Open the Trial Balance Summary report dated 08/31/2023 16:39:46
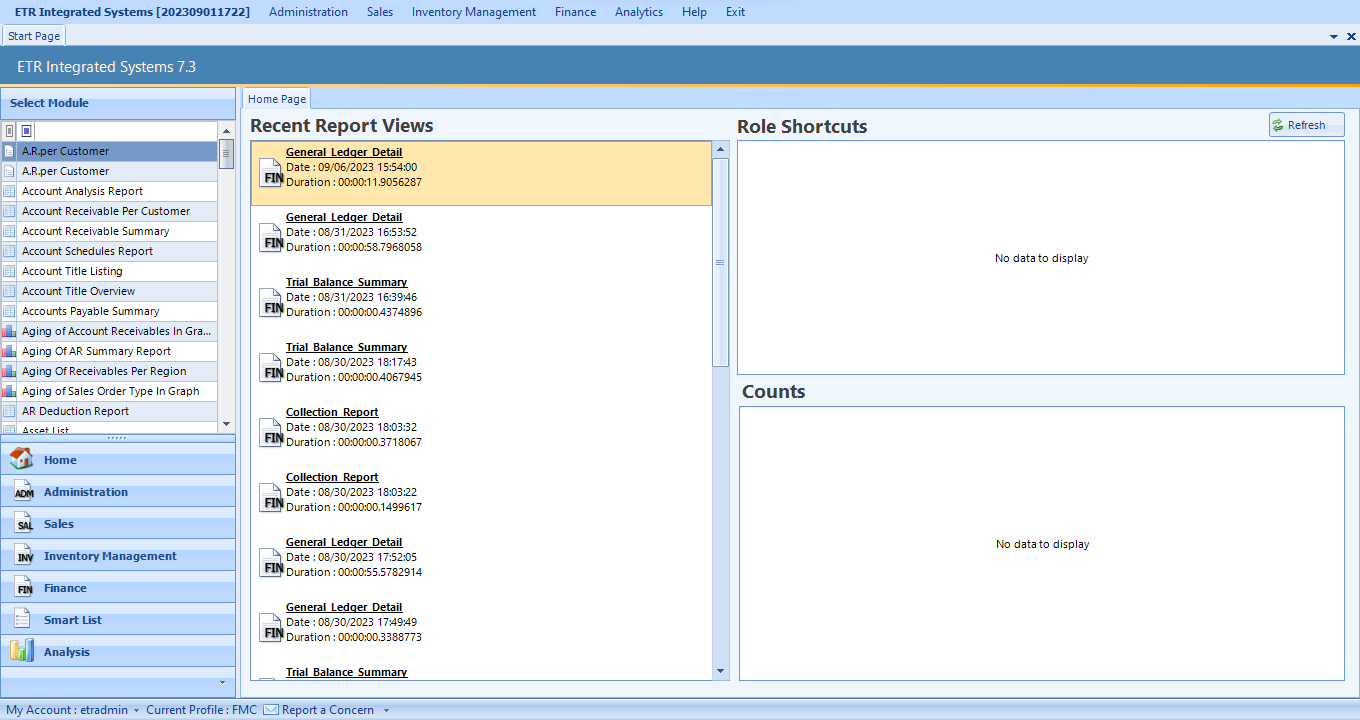This screenshot has height=720, width=1360. (346, 282)
